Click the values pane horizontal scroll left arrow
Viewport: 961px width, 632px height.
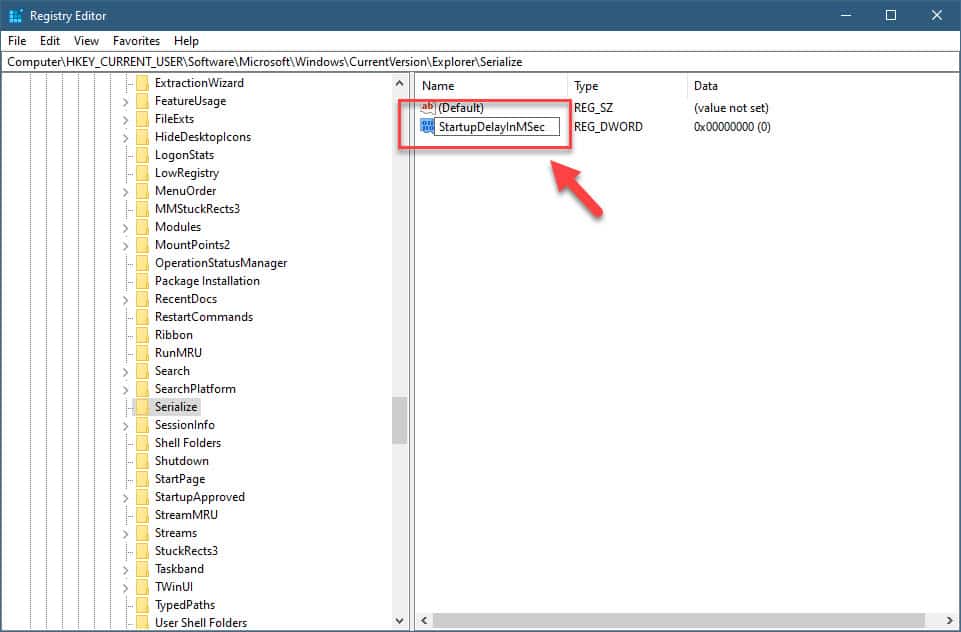[424, 620]
